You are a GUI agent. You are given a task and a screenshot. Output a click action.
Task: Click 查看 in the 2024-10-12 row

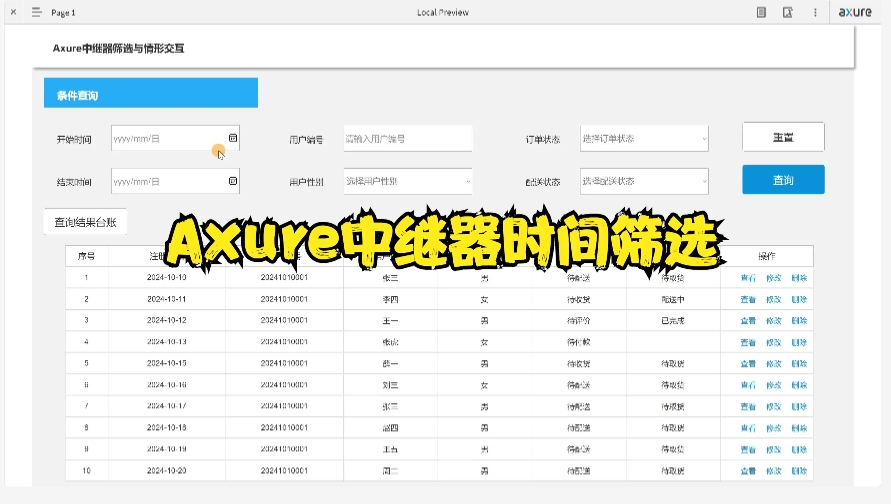[748, 320]
